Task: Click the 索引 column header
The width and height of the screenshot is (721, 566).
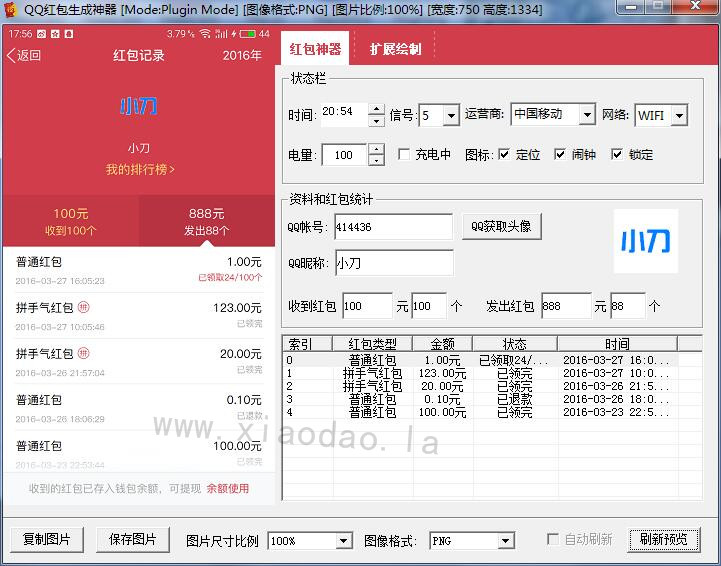Action: pyautogui.click(x=307, y=343)
